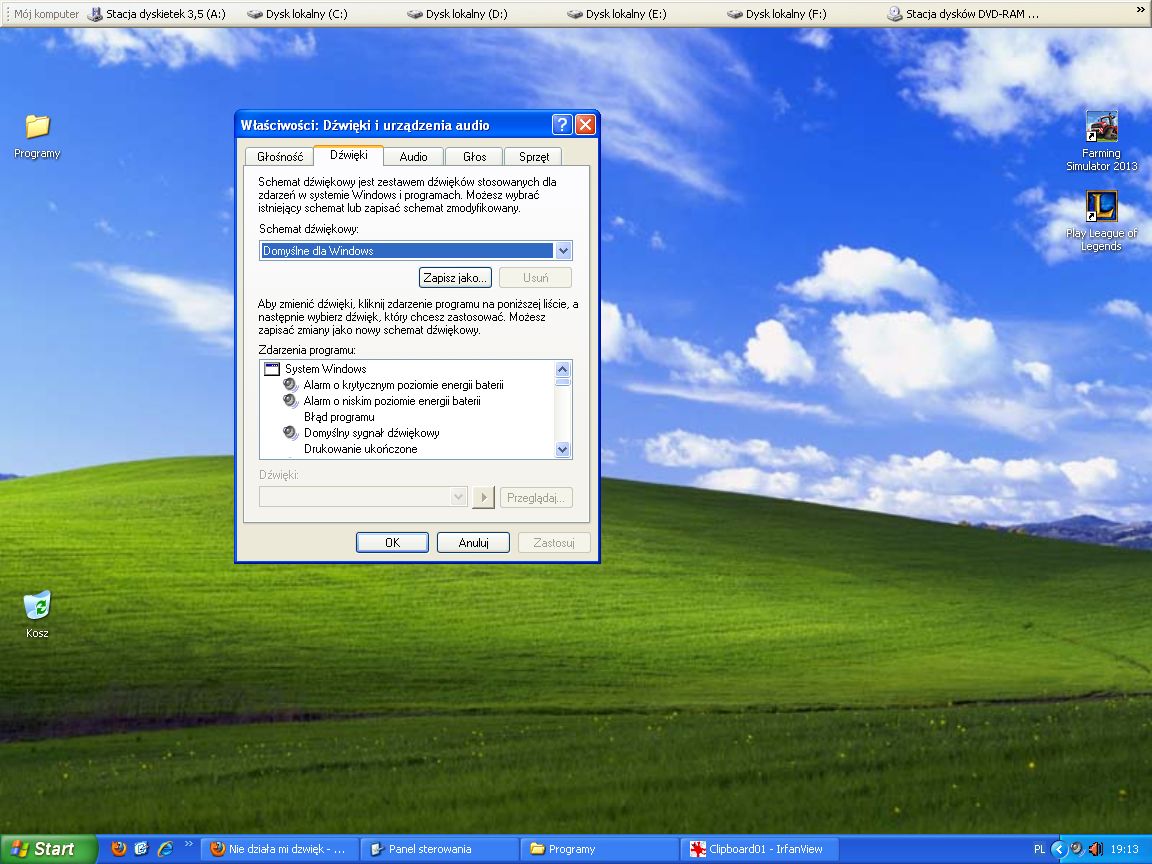The width and height of the screenshot is (1152, 864).
Task: Select the Dźwięki tab
Action: [348, 154]
